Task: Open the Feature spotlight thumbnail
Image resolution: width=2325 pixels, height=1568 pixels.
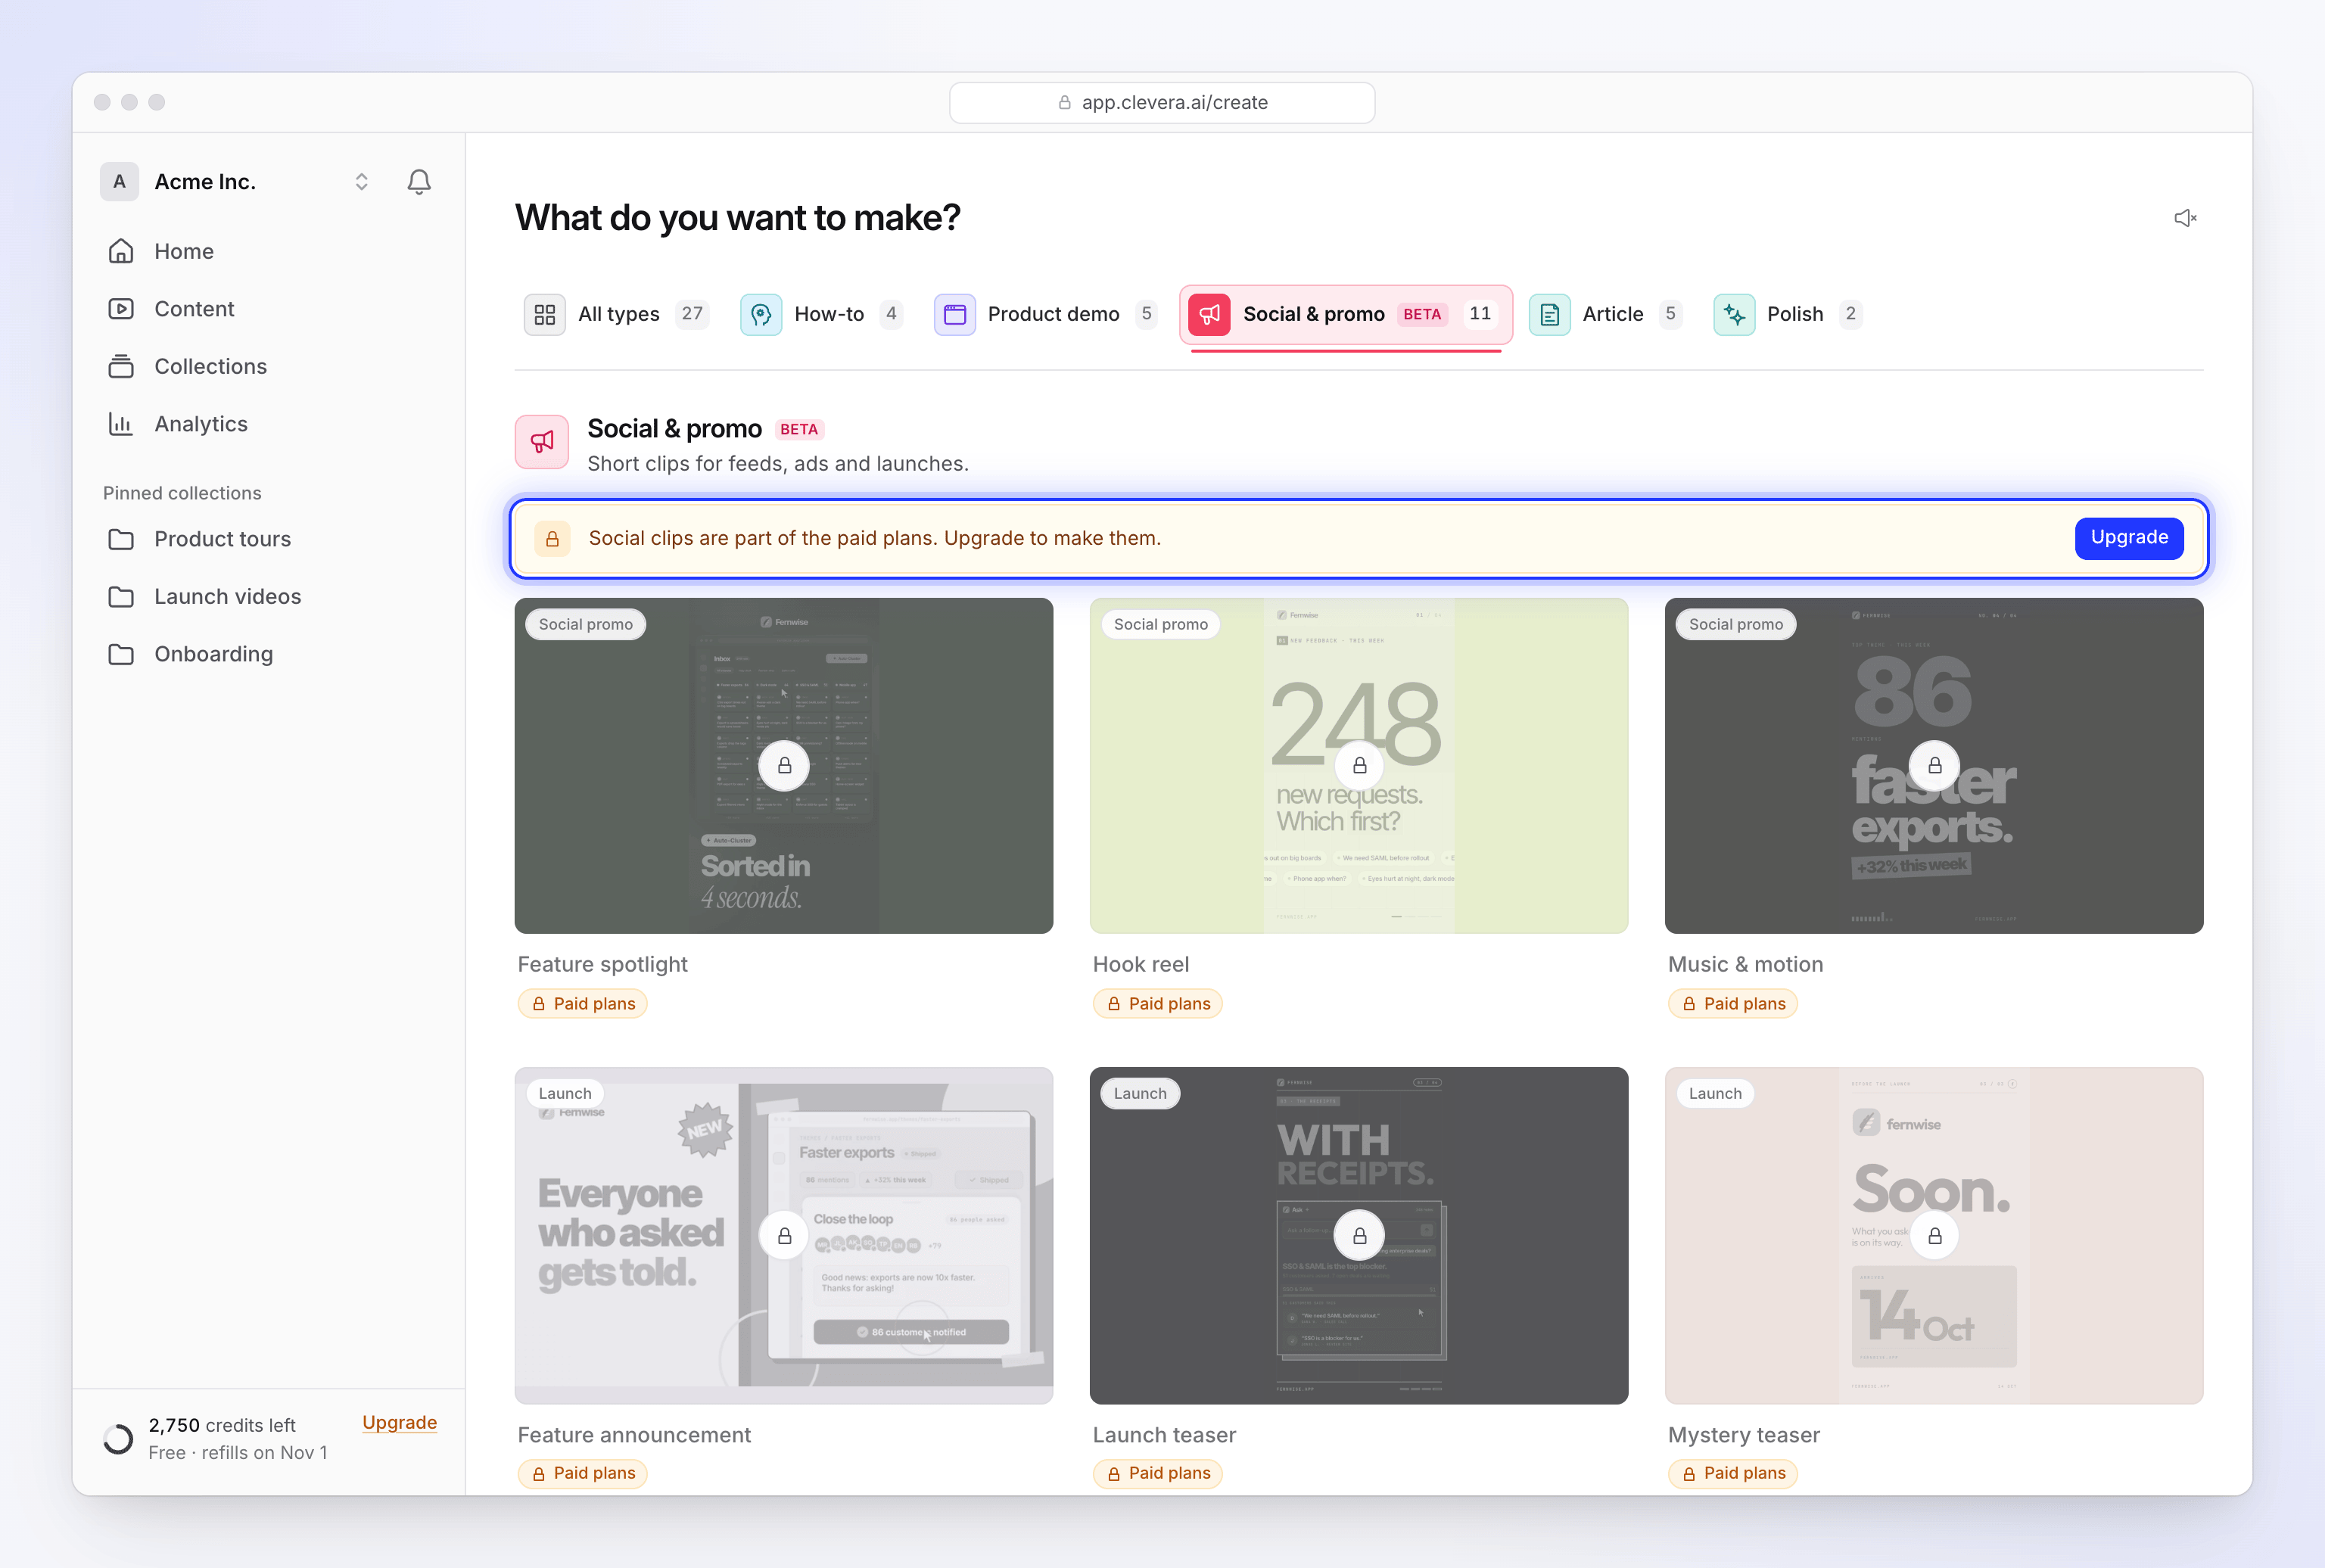Action: [x=783, y=766]
